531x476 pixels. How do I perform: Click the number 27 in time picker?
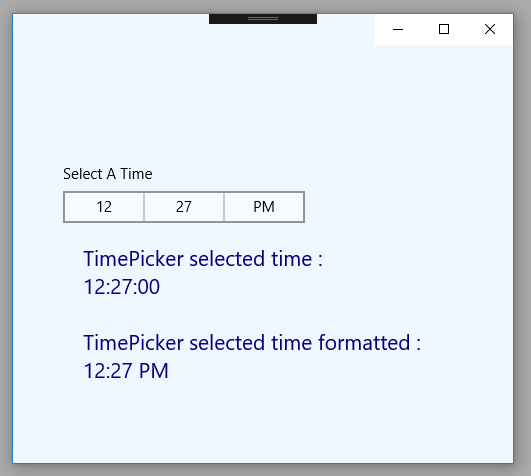pyautogui.click(x=184, y=207)
